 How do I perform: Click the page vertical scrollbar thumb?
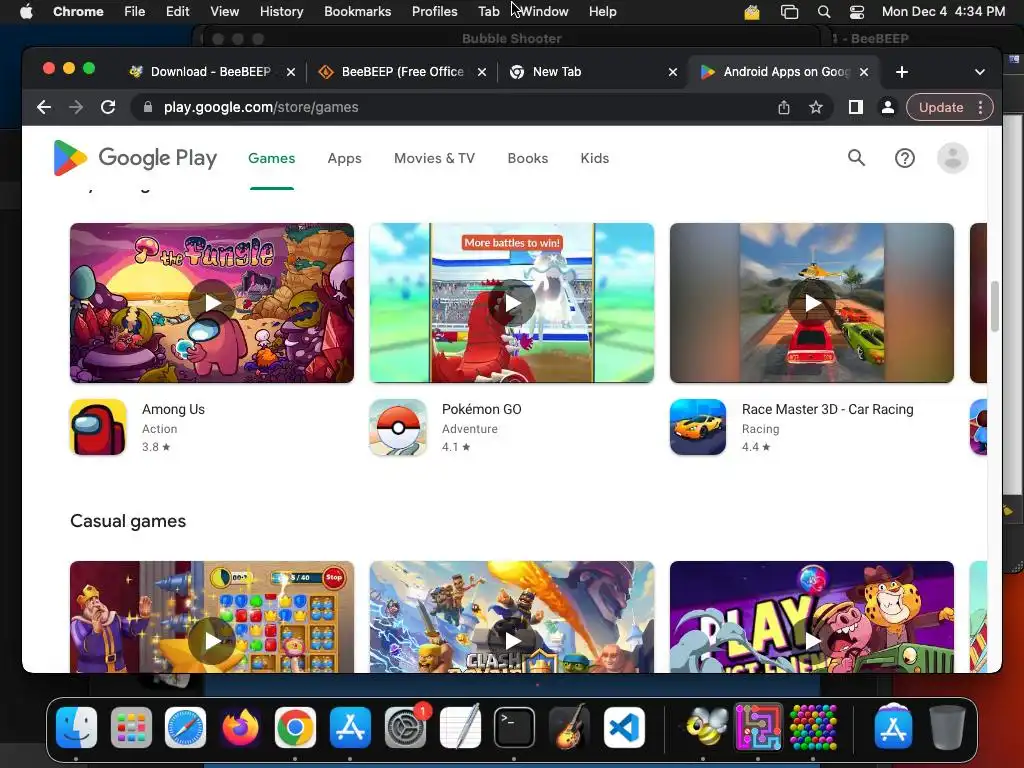click(x=994, y=306)
